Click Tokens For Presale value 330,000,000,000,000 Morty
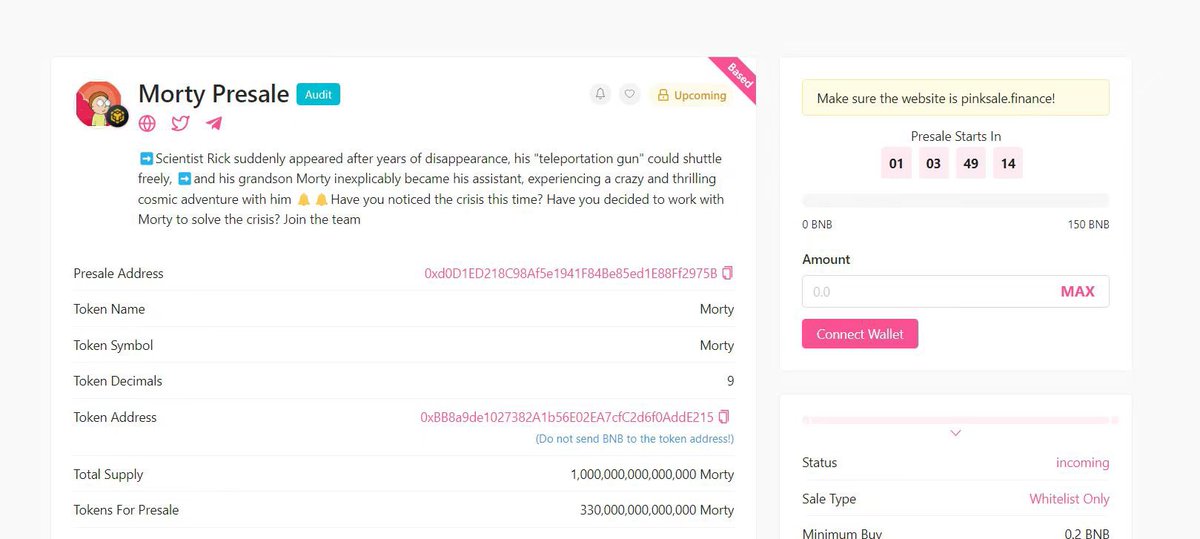This screenshot has height=539, width=1200. pos(657,510)
